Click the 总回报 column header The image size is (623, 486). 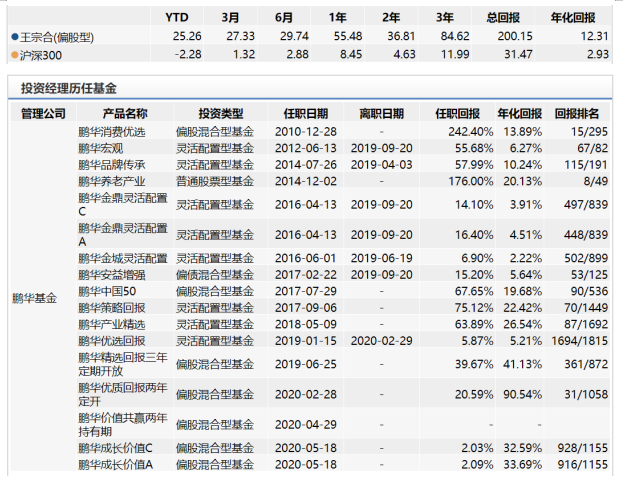pyautogui.click(x=503, y=17)
